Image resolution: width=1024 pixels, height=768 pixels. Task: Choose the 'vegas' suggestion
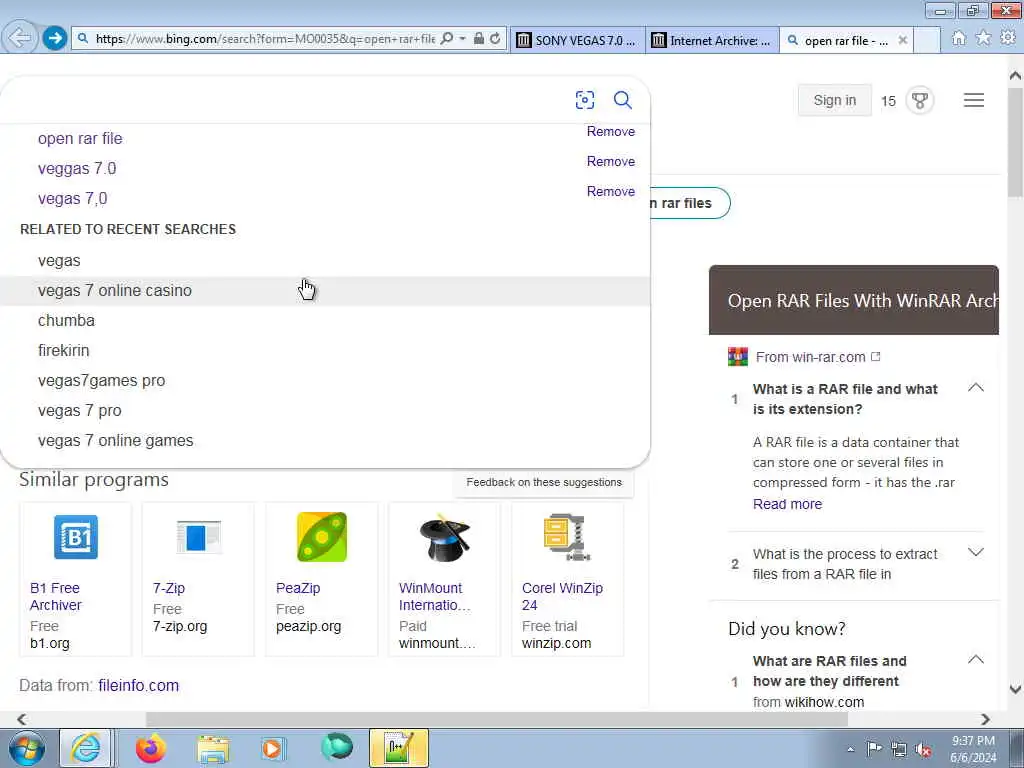[325, 261]
